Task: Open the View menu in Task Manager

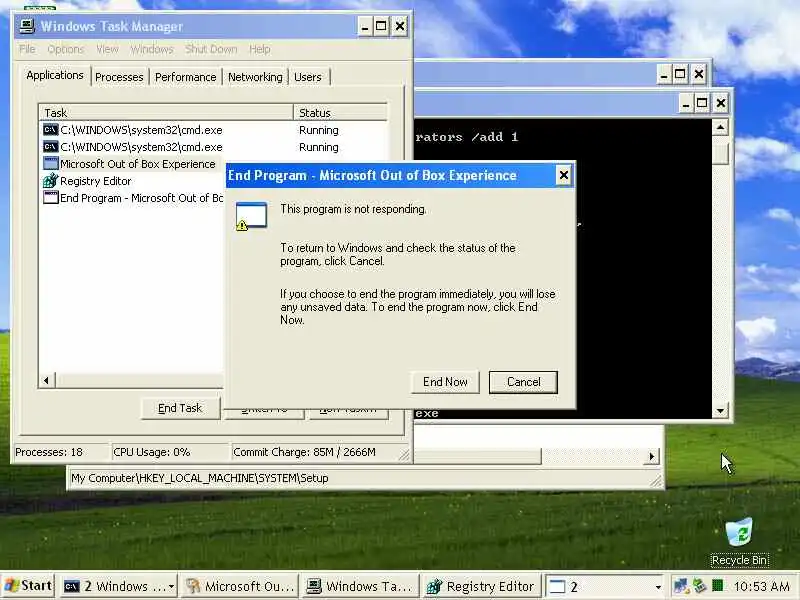Action: [x=107, y=49]
